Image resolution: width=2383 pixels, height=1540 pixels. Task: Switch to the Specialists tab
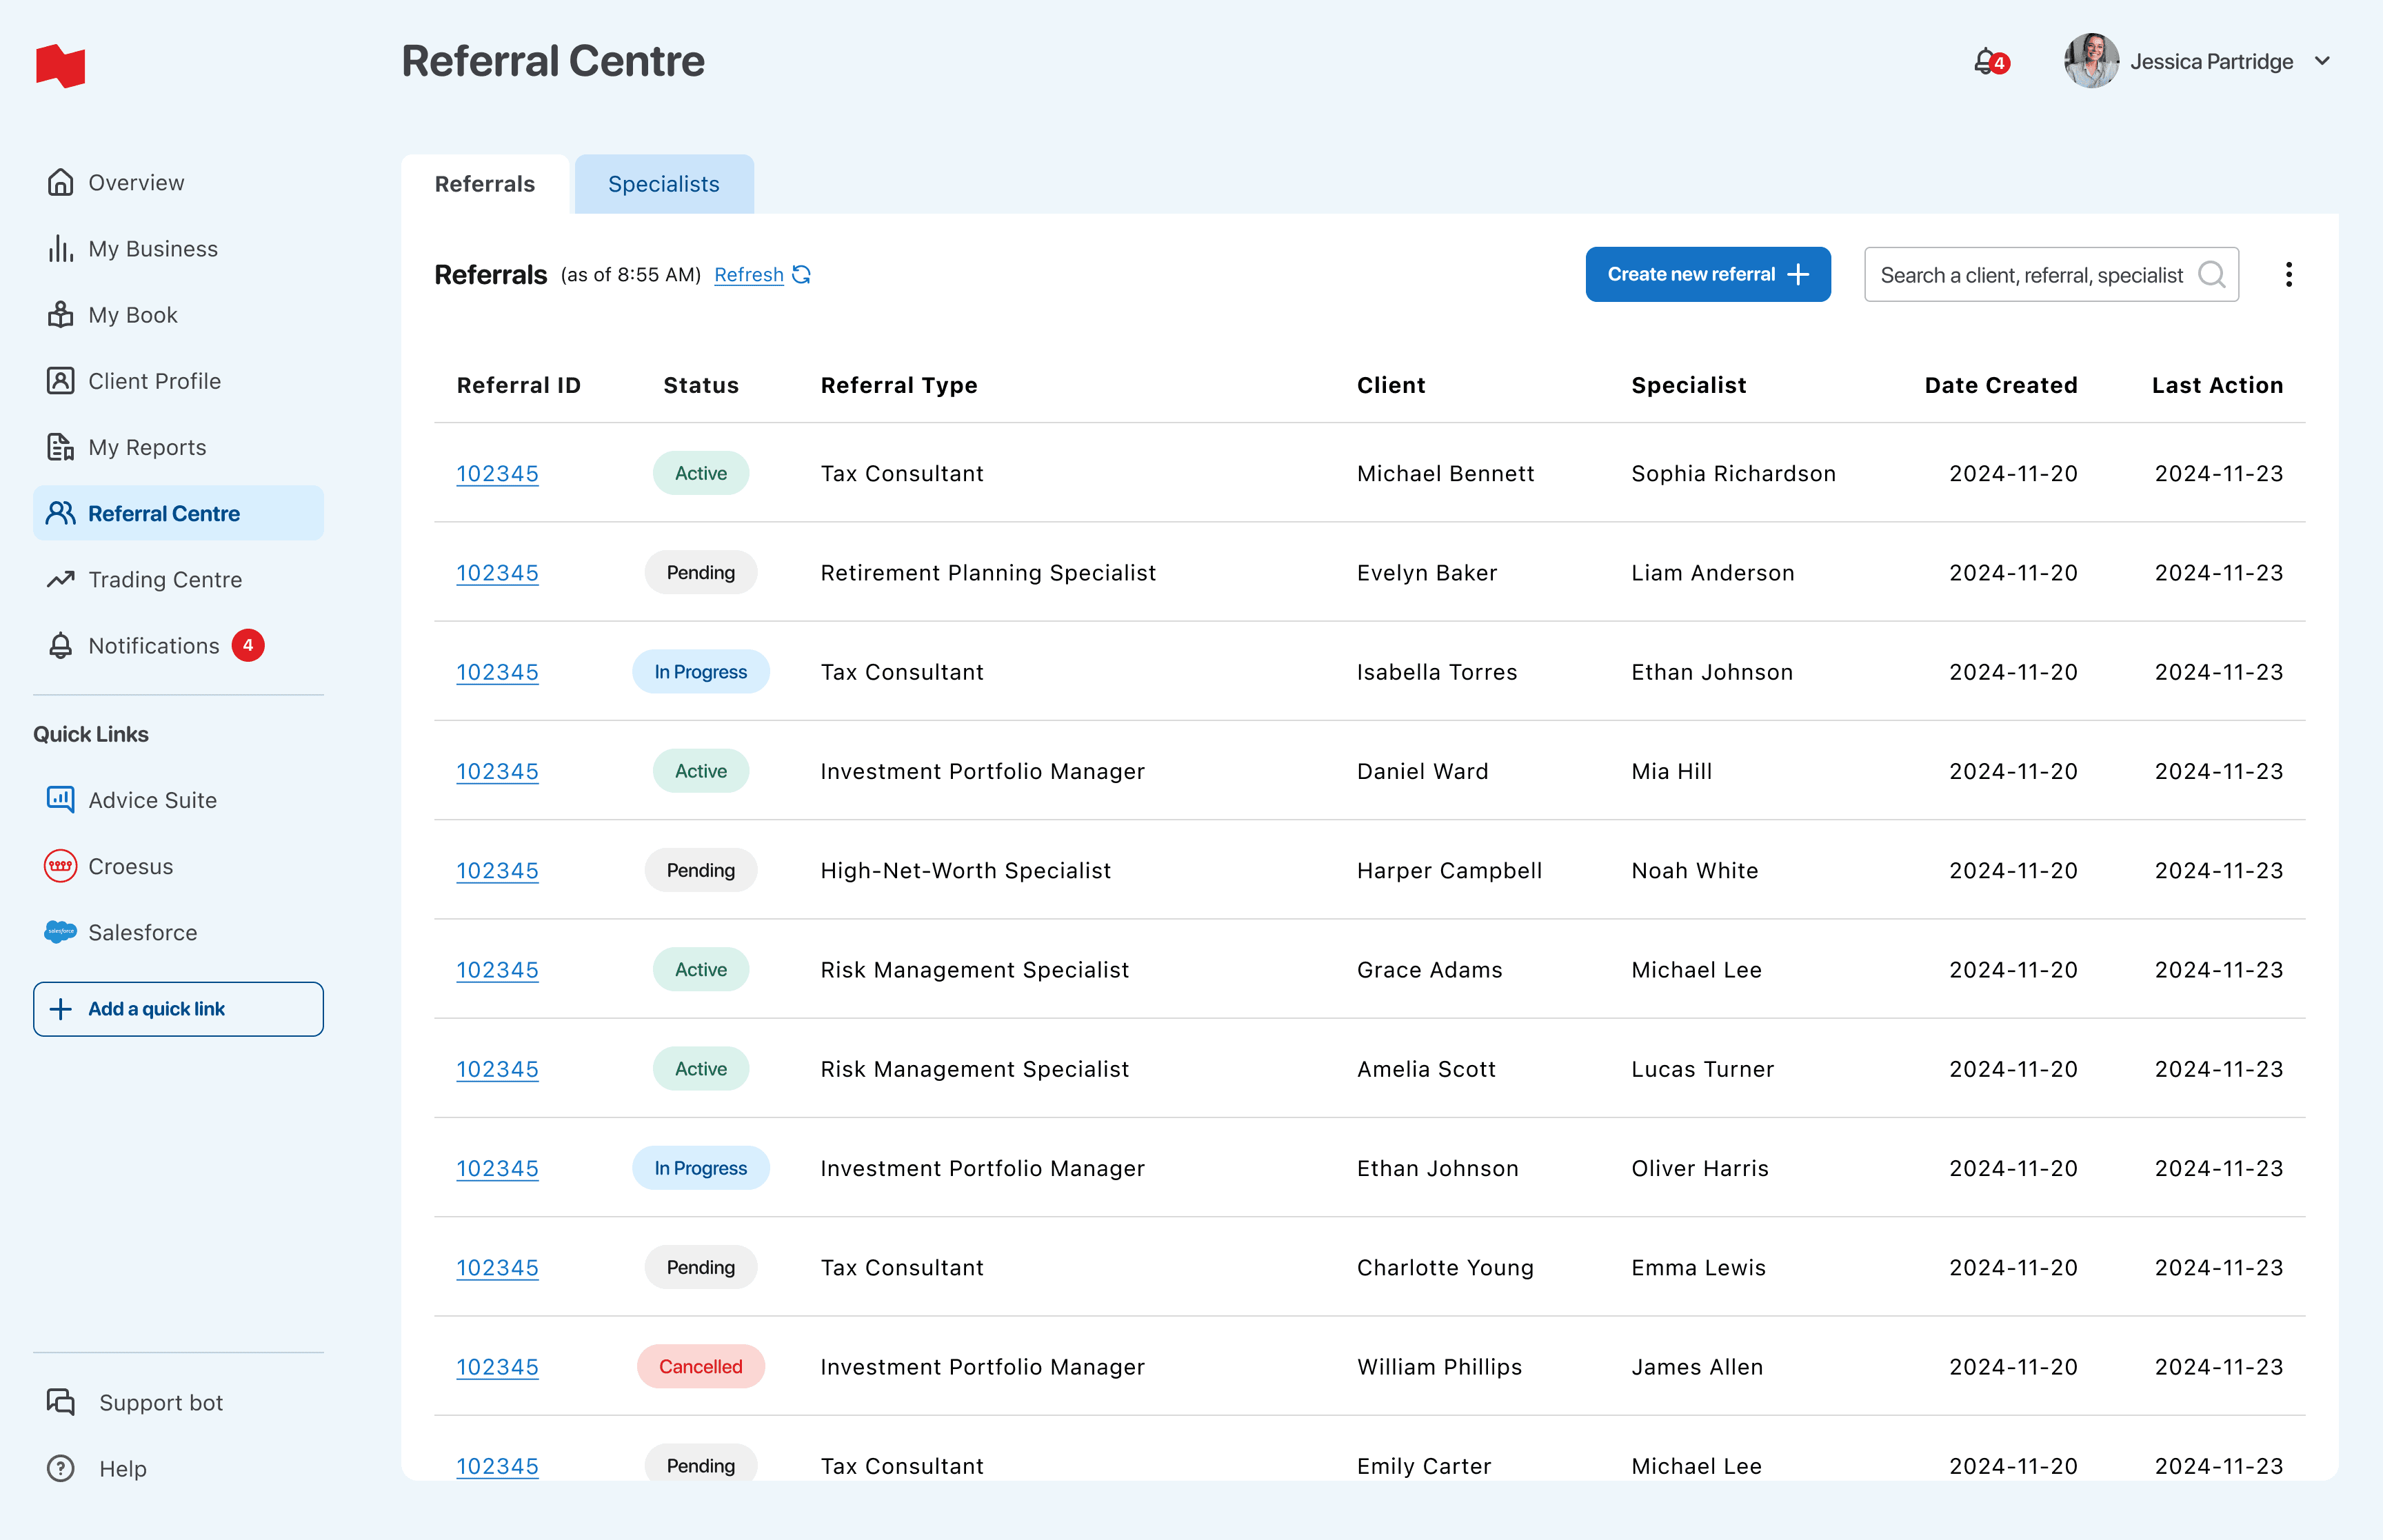[x=663, y=184]
